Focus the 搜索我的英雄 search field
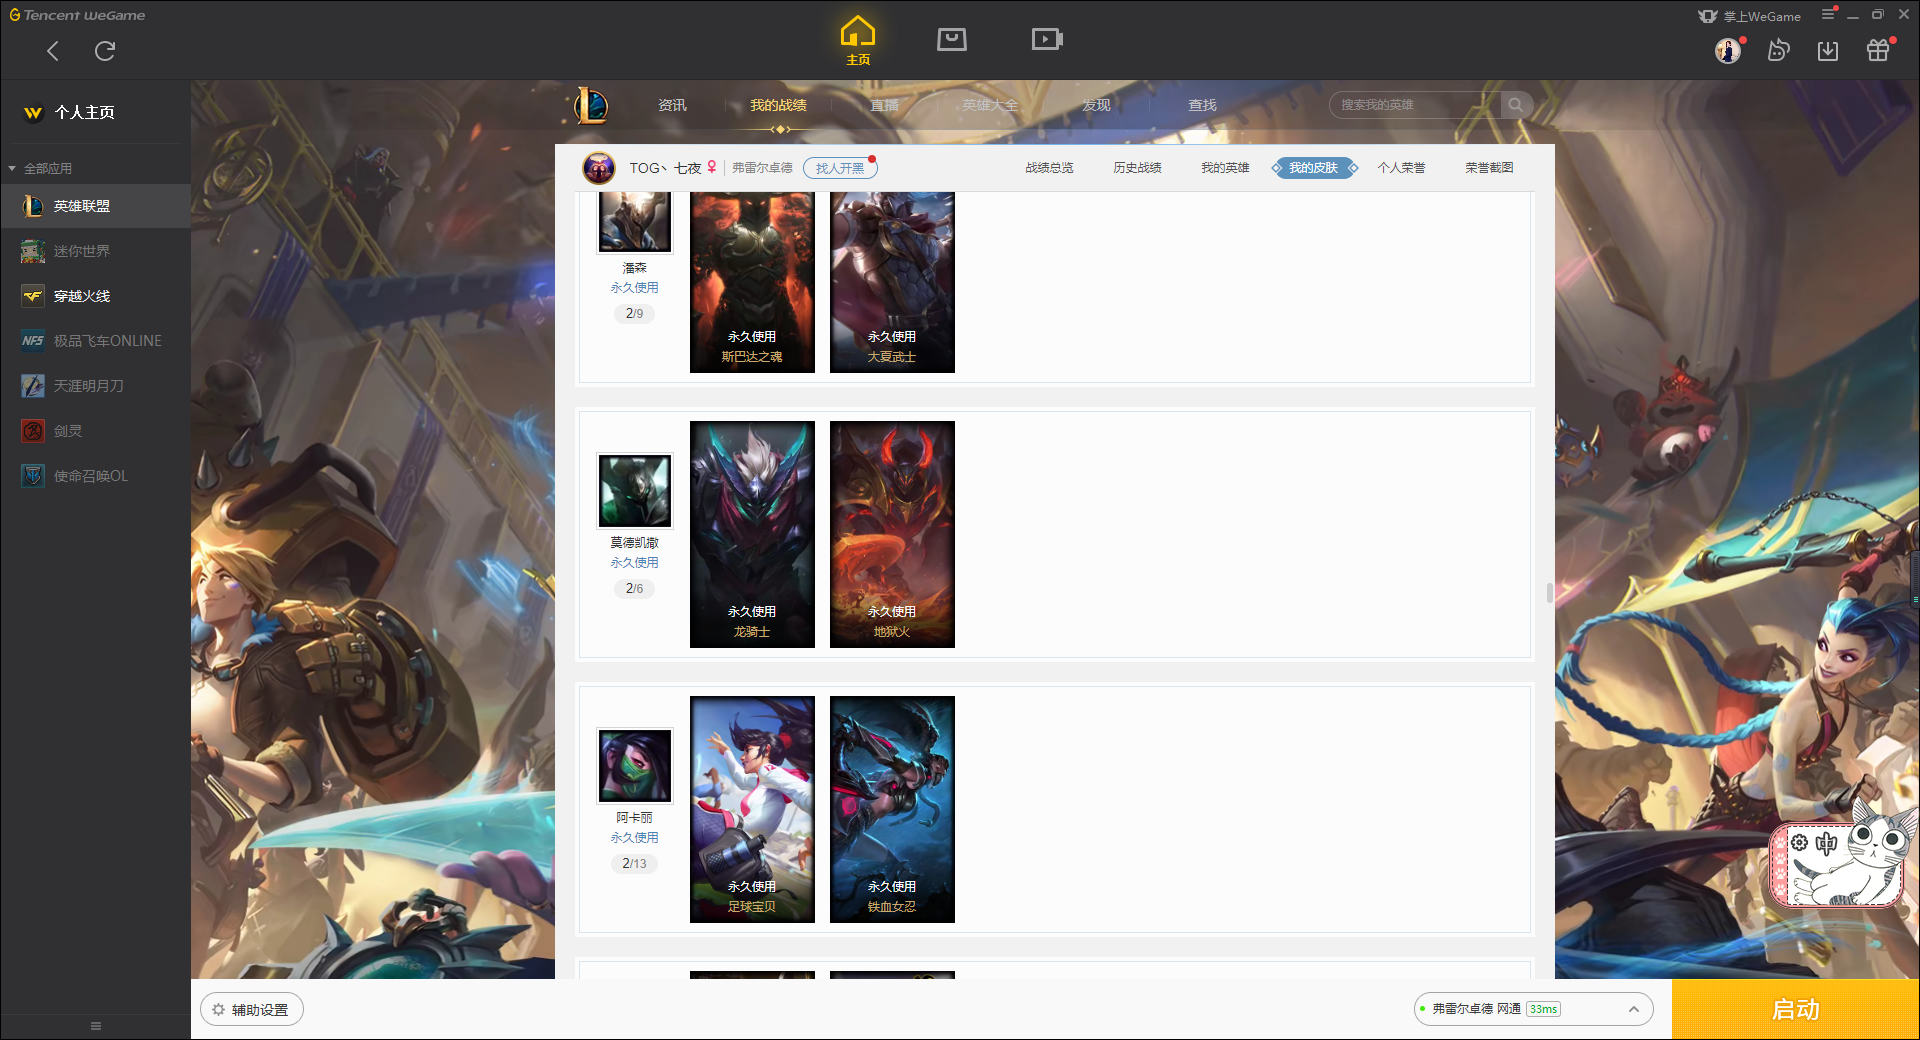Image resolution: width=1920 pixels, height=1040 pixels. point(1415,105)
